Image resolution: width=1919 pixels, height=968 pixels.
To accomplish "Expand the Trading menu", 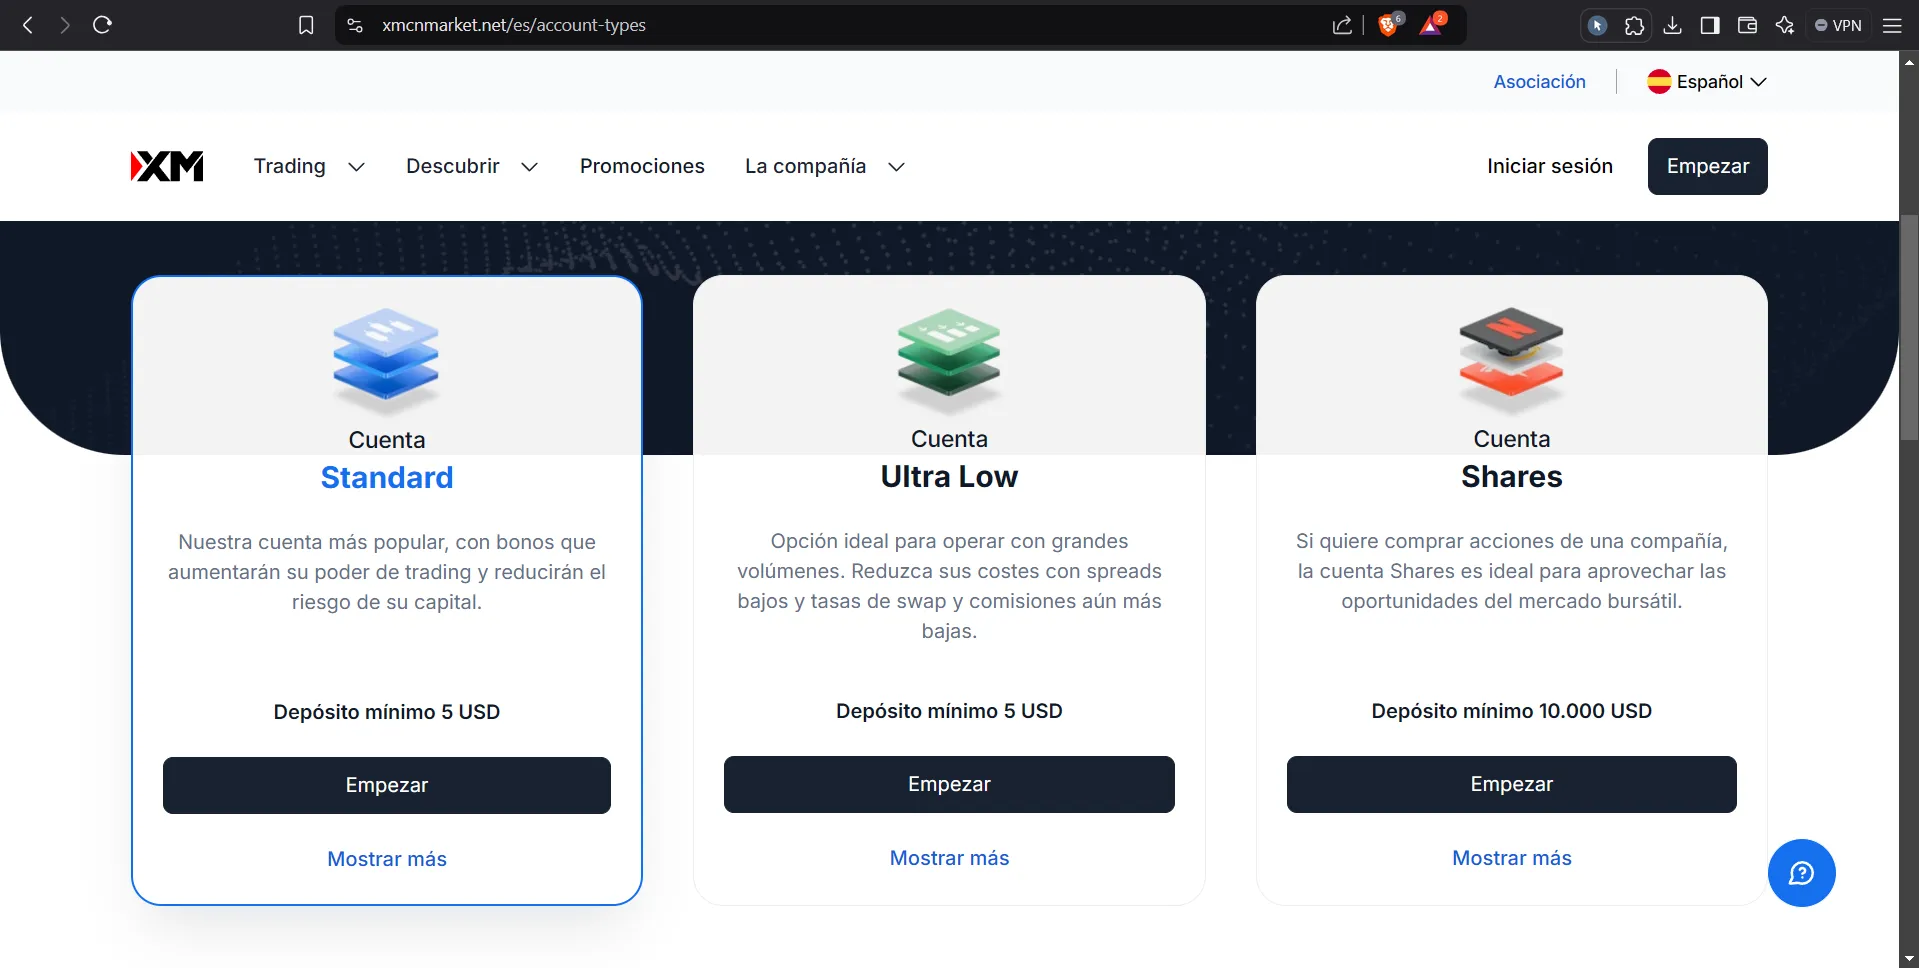I will pos(309,166).
